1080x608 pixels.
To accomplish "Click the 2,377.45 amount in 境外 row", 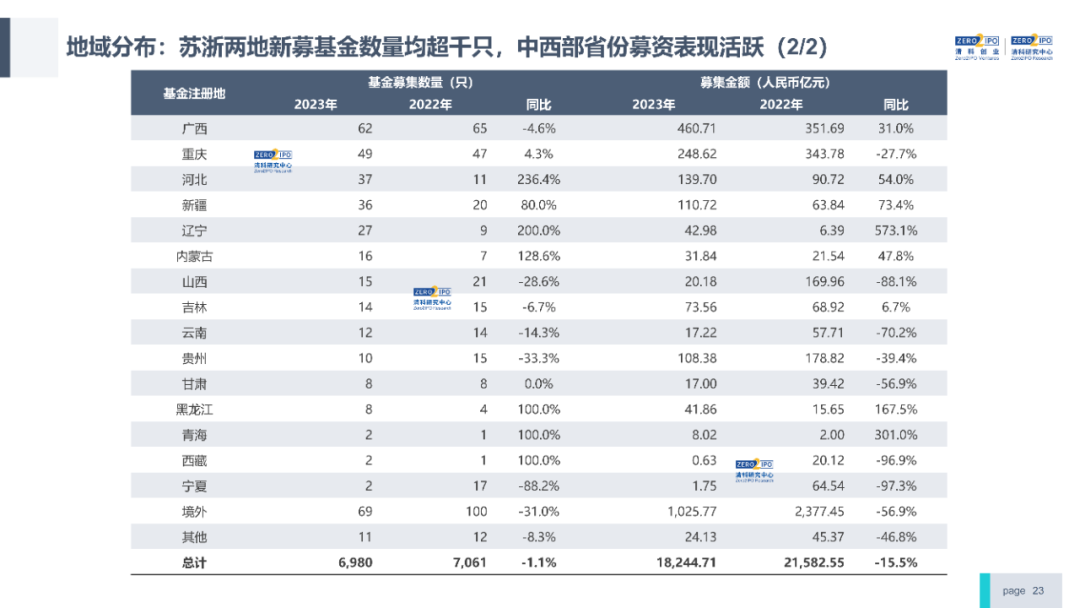I will [x=819, y=512].
